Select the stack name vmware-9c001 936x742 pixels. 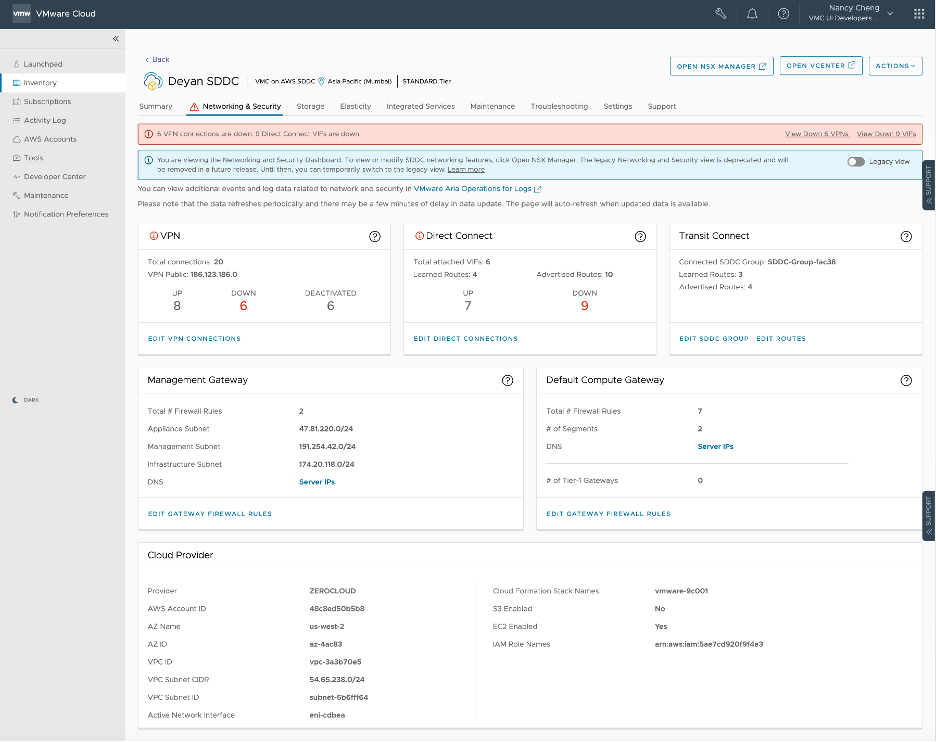point(681,591)
